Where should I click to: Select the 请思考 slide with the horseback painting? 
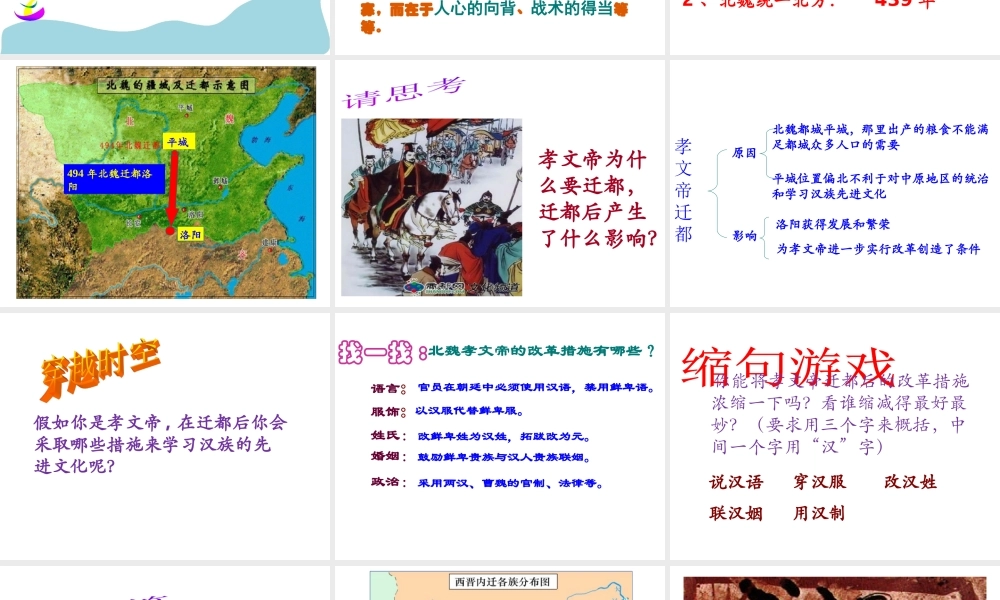pos(499,182)
